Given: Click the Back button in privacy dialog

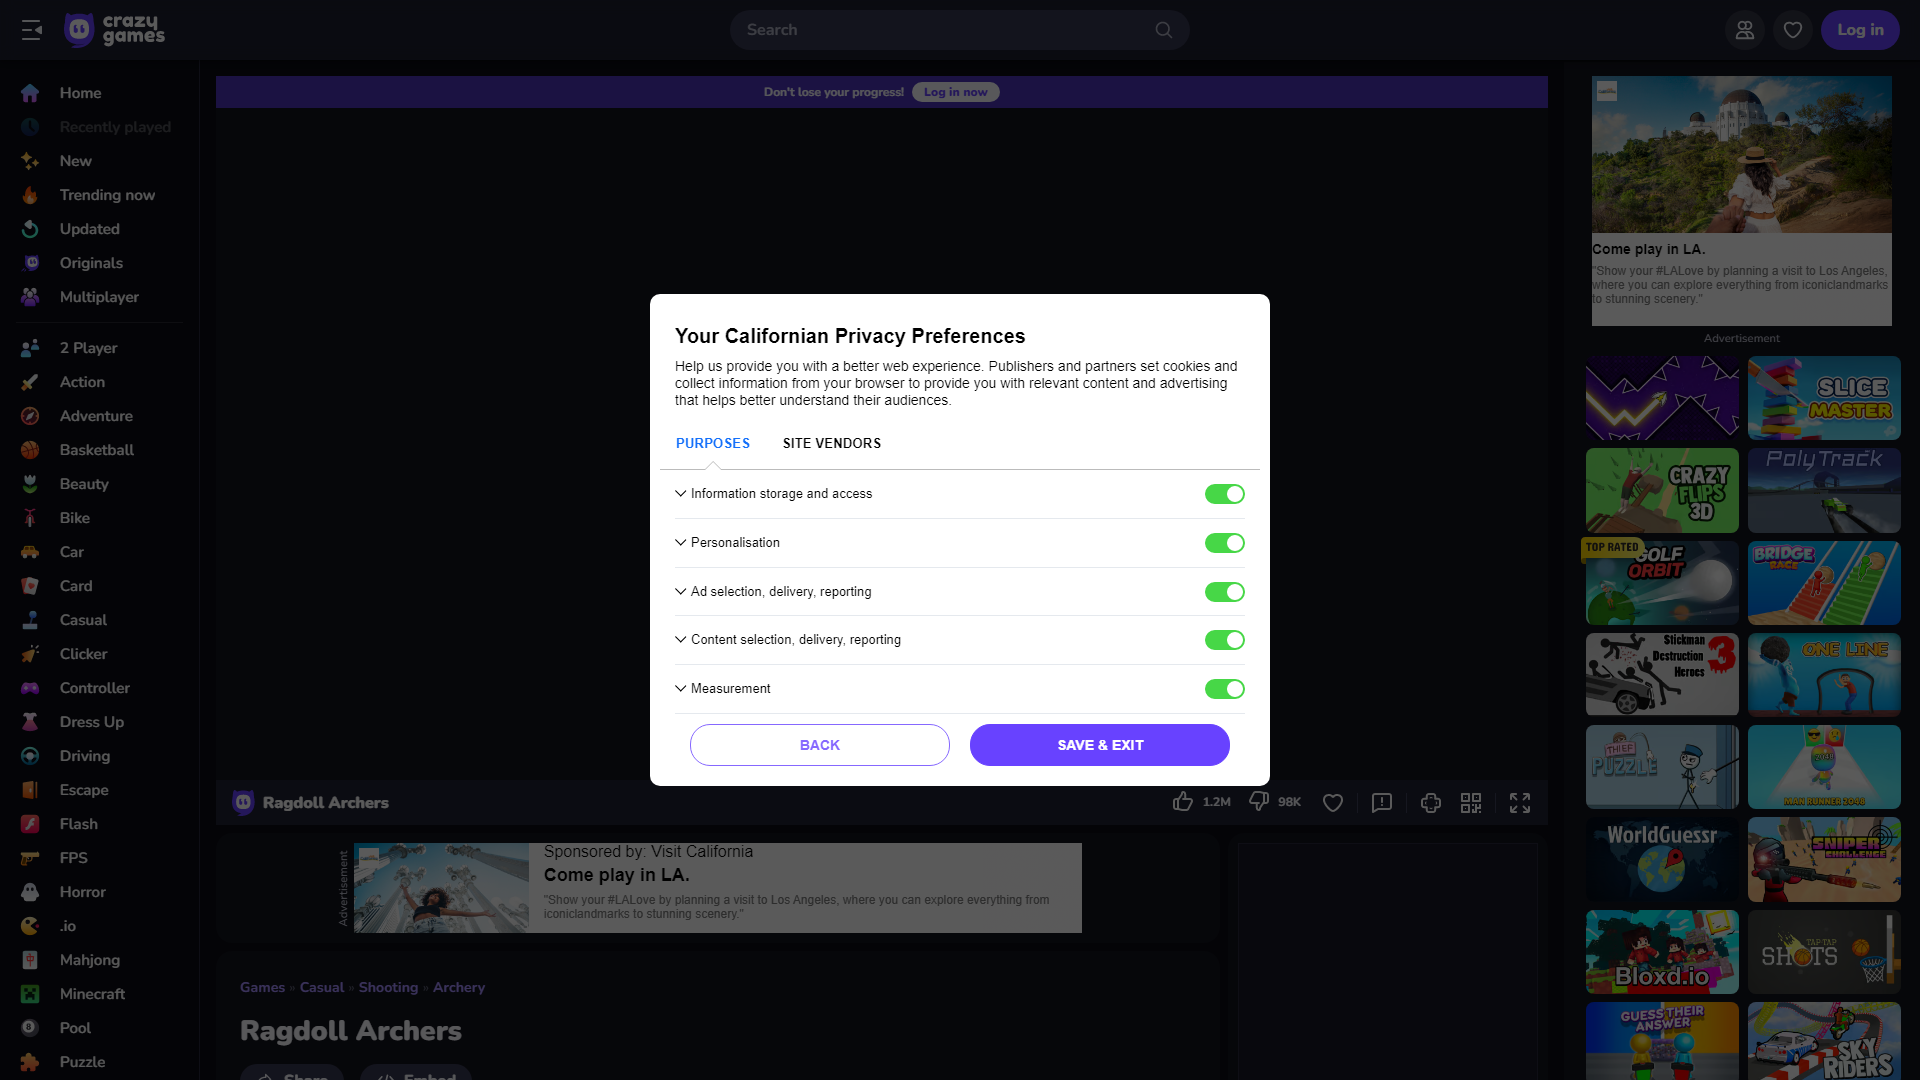Looking at the screenshot, I should pyautogui.click(x=819, y=744).
